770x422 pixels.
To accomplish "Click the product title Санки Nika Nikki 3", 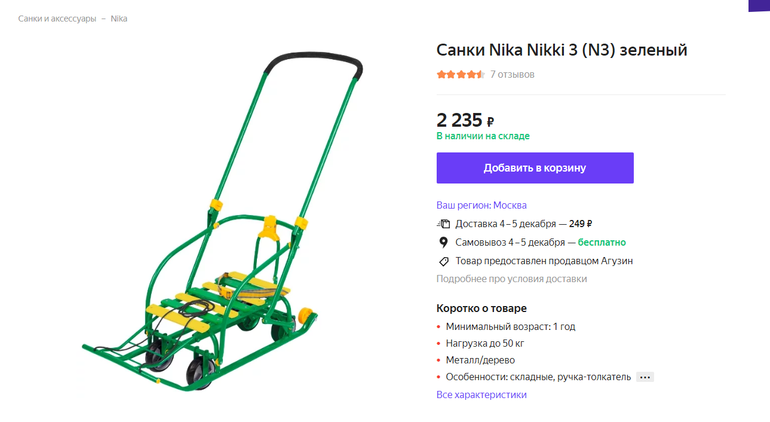I will pyautogui.click(x=562, y=50).
